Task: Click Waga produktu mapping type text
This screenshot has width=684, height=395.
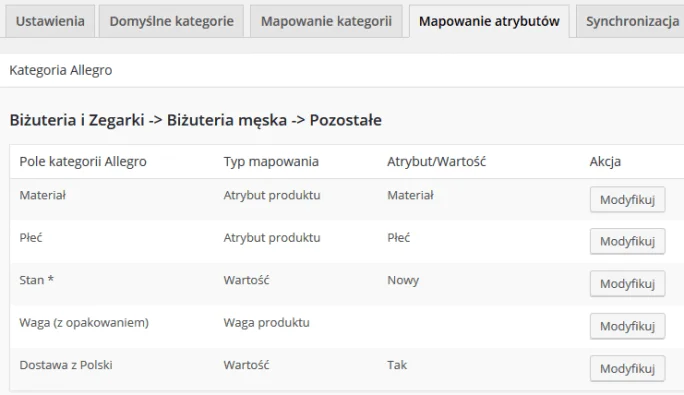Action: pyautogui.click(x=267, y=323)
